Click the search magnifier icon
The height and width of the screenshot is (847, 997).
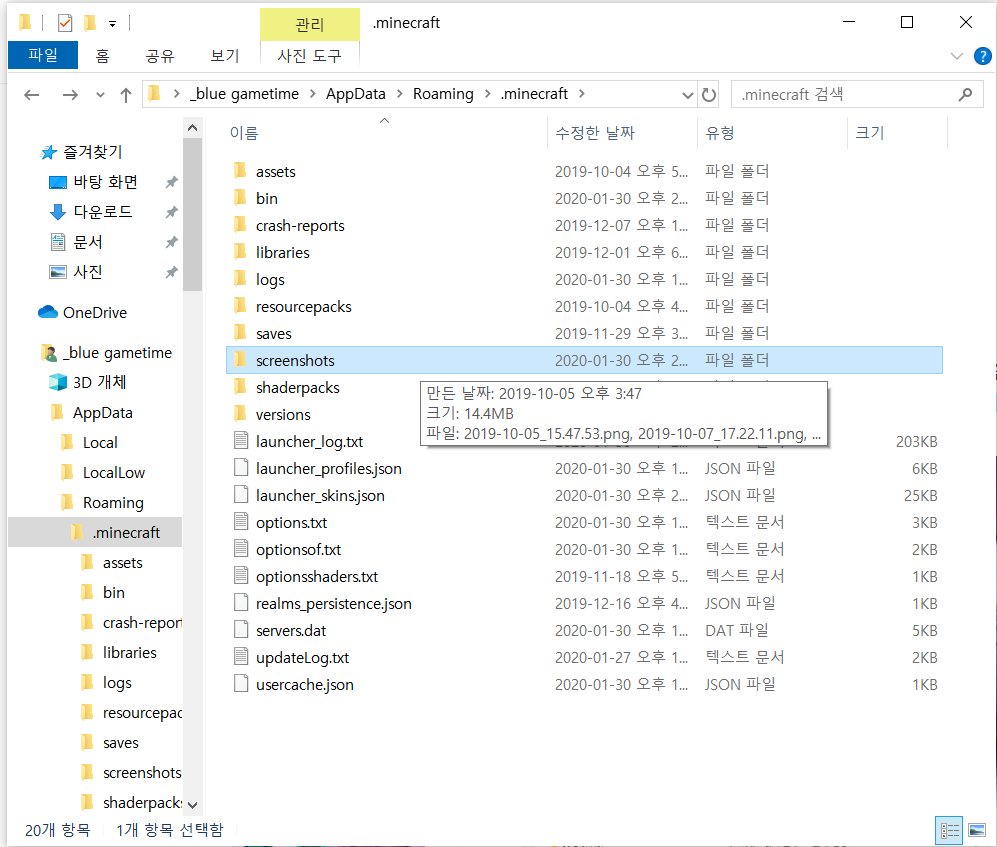(x=965, y=95)
